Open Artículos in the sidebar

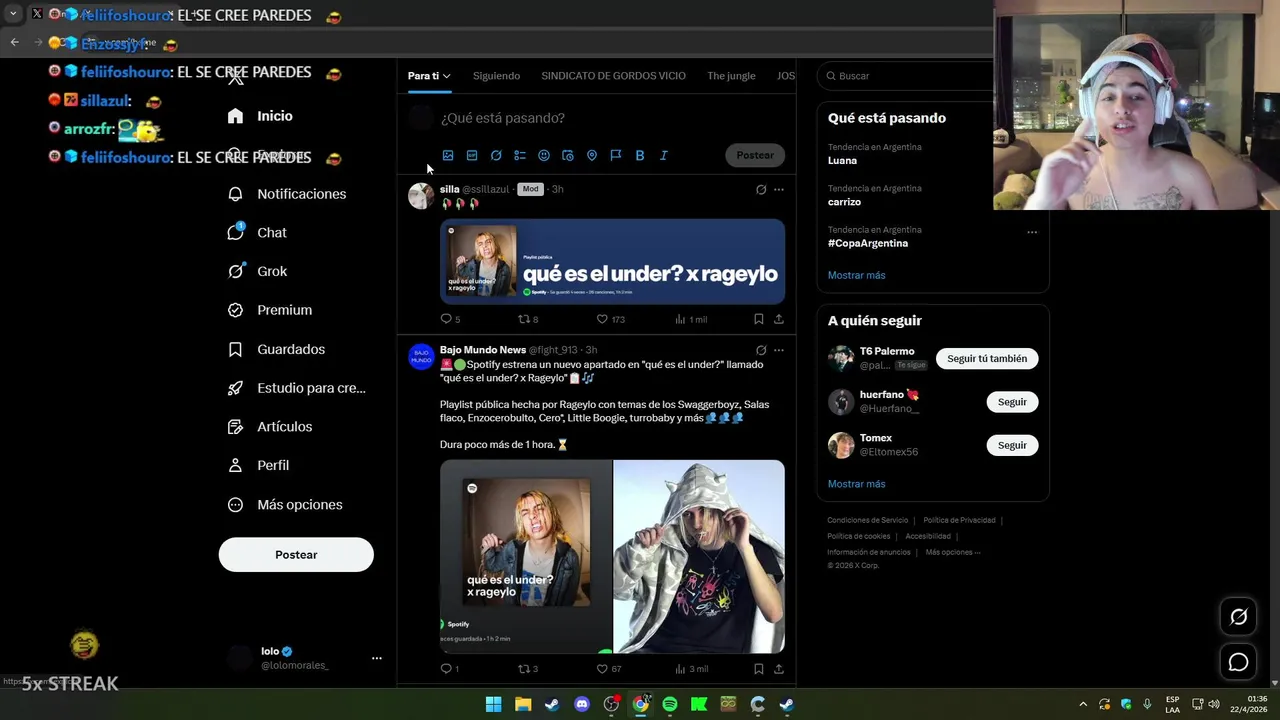[270, 426]
